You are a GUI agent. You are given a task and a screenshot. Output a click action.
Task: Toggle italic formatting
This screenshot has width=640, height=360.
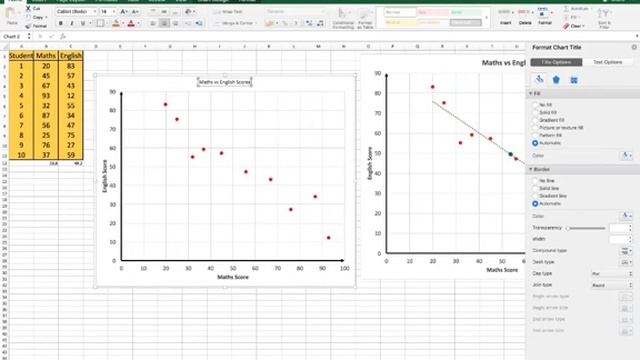[72, 24]
